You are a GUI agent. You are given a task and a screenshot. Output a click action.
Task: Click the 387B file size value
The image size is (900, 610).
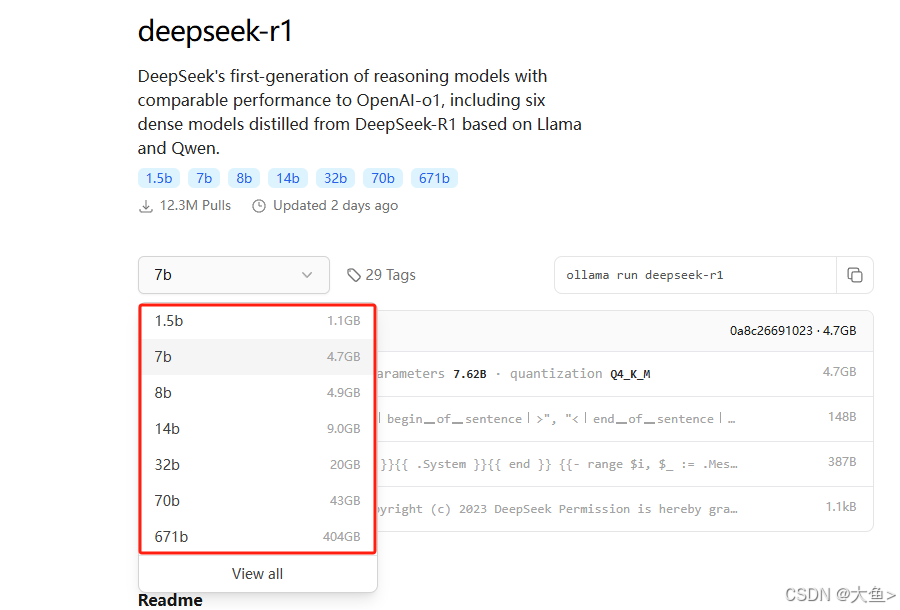click(842, 462)
